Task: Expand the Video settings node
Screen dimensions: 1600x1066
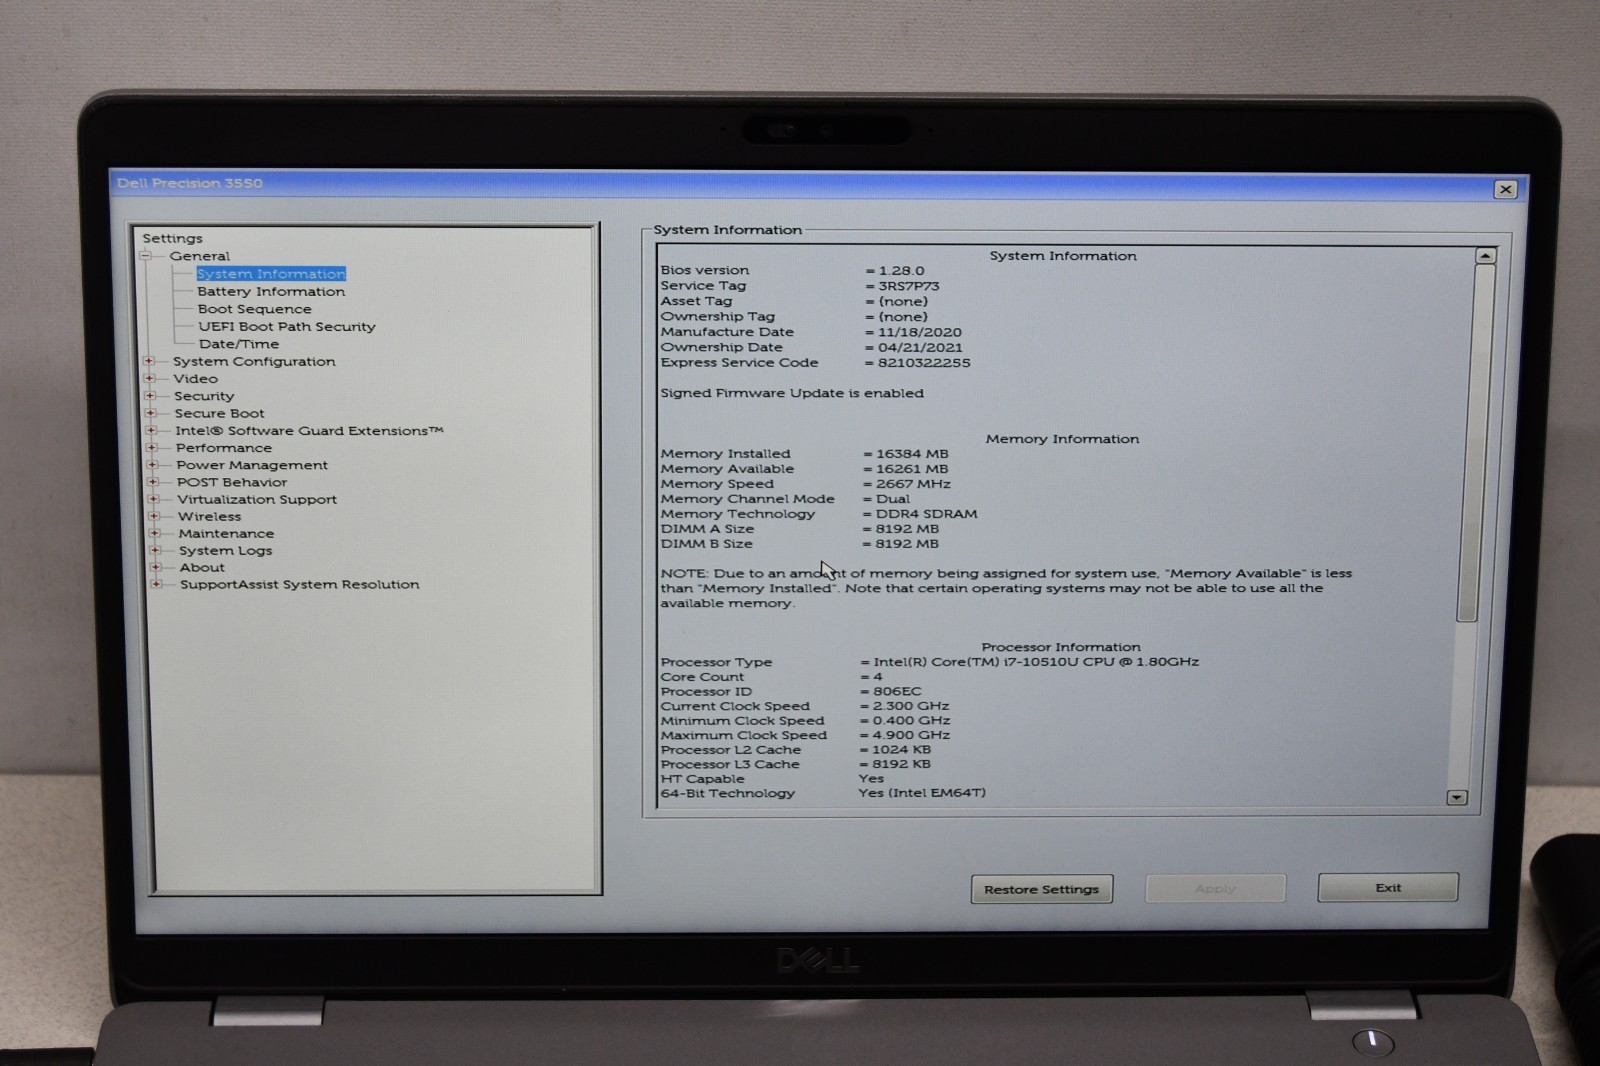Action: 150,378
